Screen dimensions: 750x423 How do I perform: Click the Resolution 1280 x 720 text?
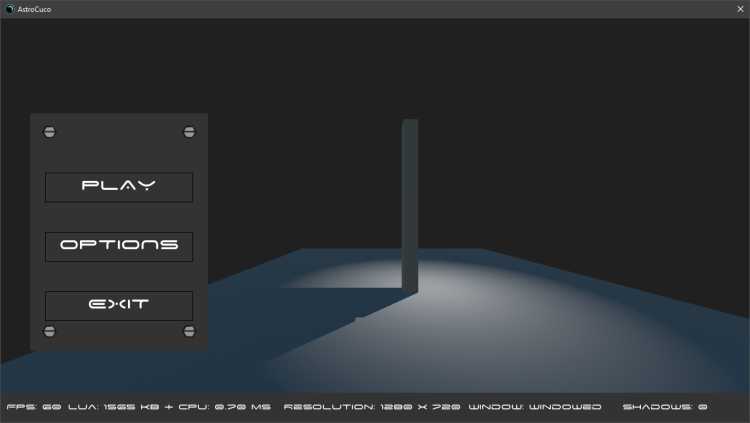point(372,407)
